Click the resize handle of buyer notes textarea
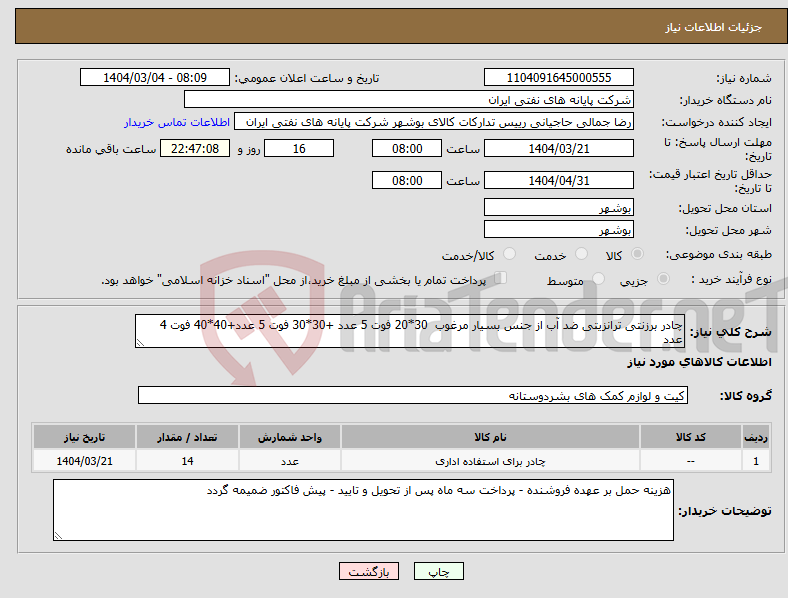788x598 pixels. point(58,536)
